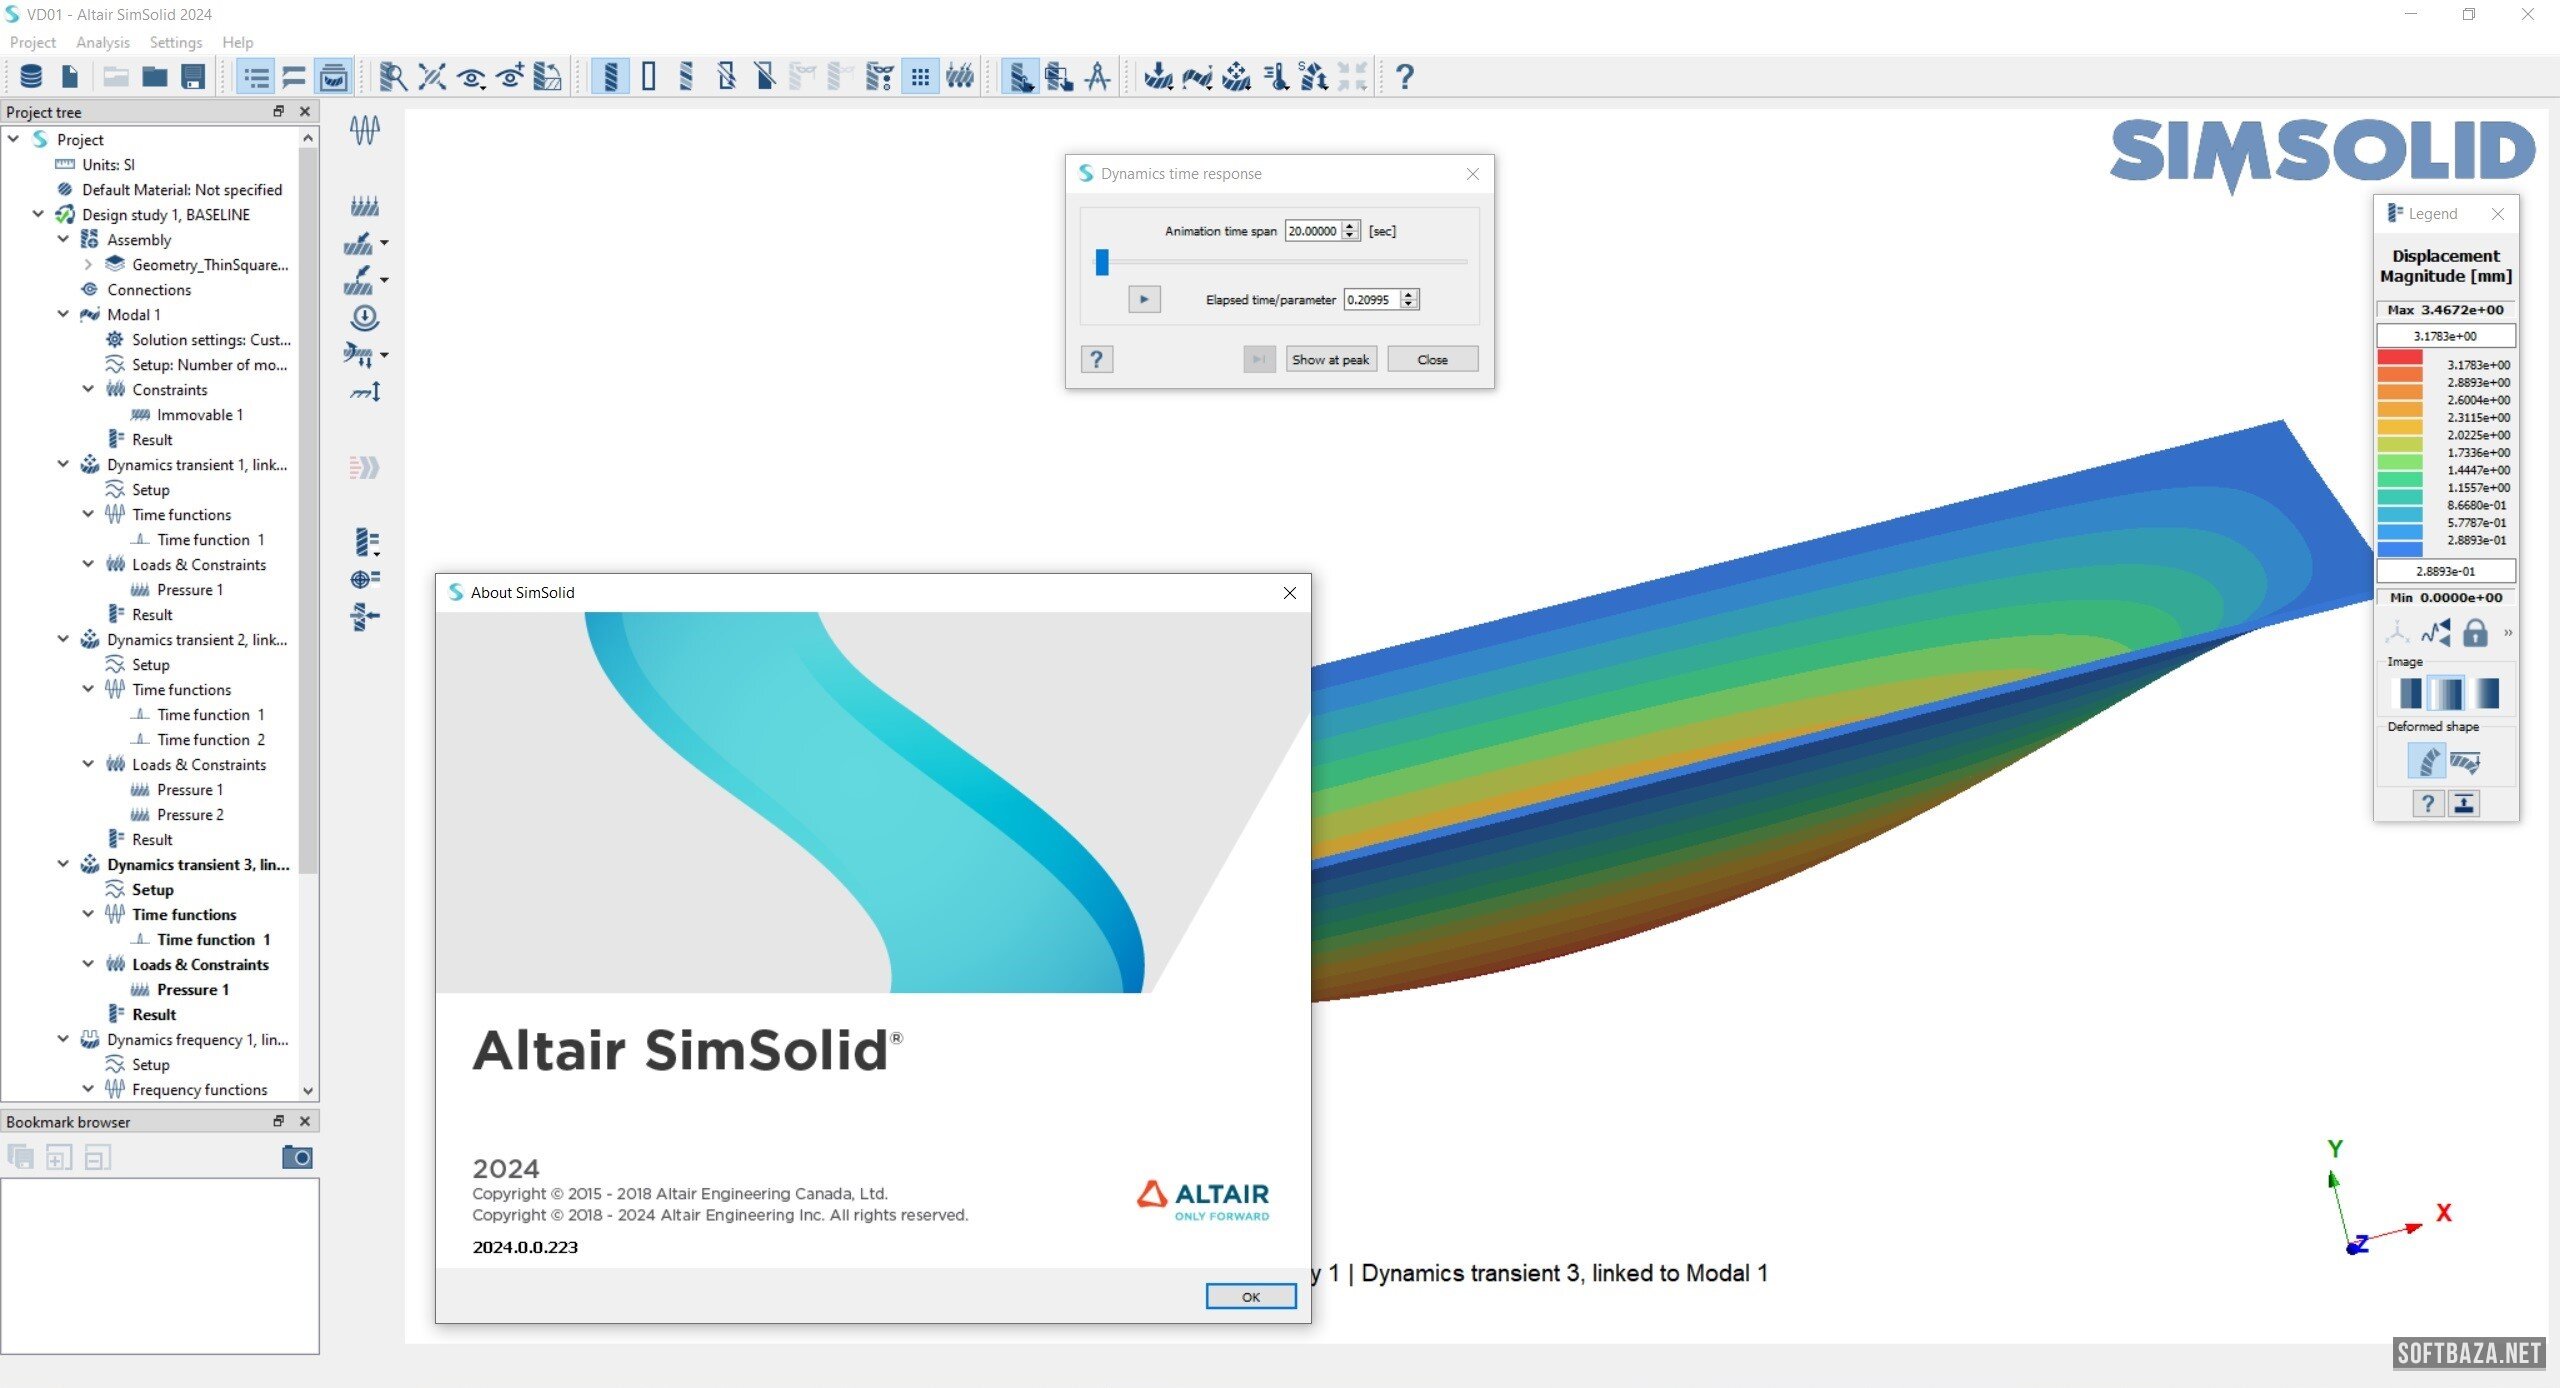Click the save project disk icon

pos(193,77)
